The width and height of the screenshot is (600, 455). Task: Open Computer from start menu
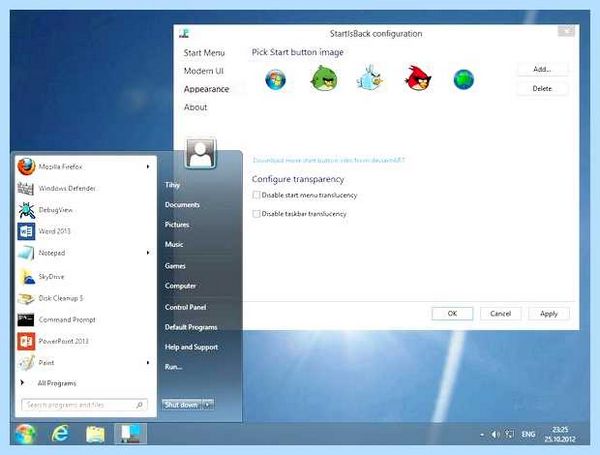180,286
